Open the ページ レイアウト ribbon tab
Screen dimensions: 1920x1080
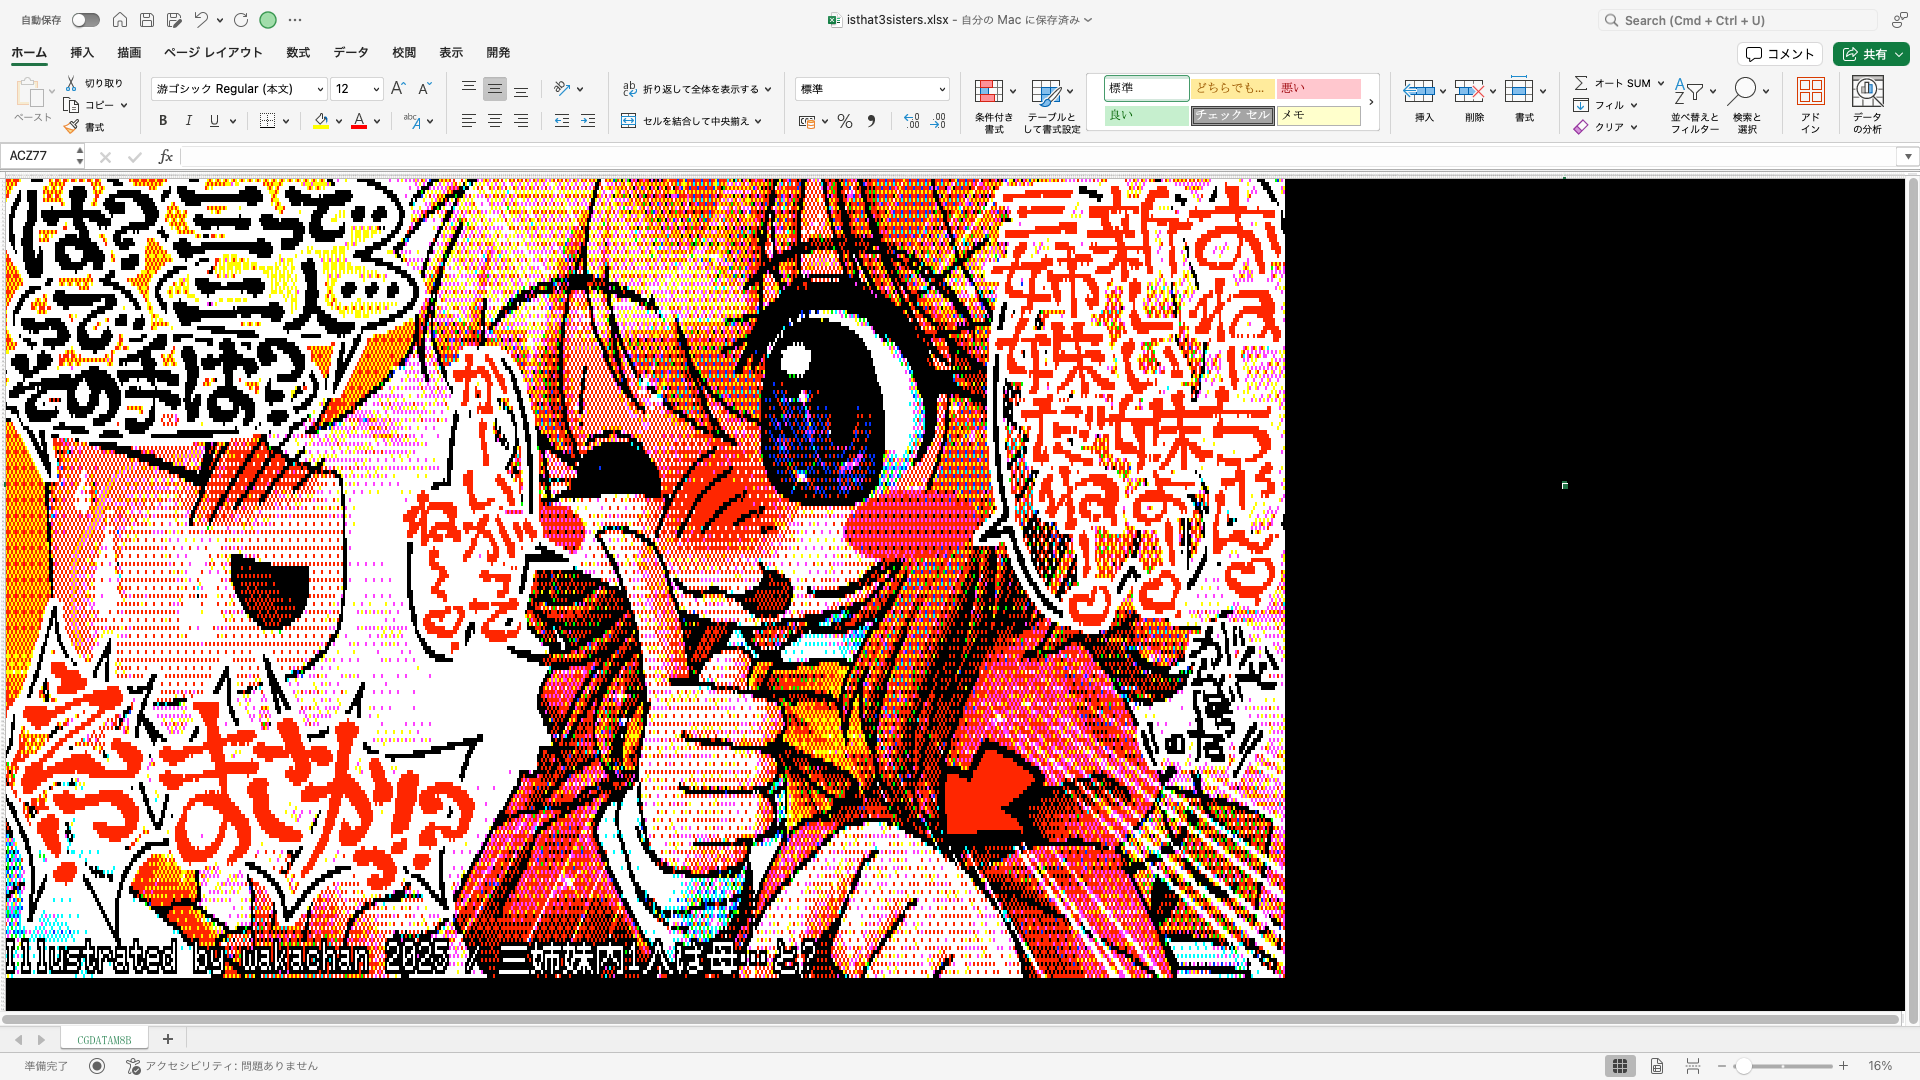point(213,53)
